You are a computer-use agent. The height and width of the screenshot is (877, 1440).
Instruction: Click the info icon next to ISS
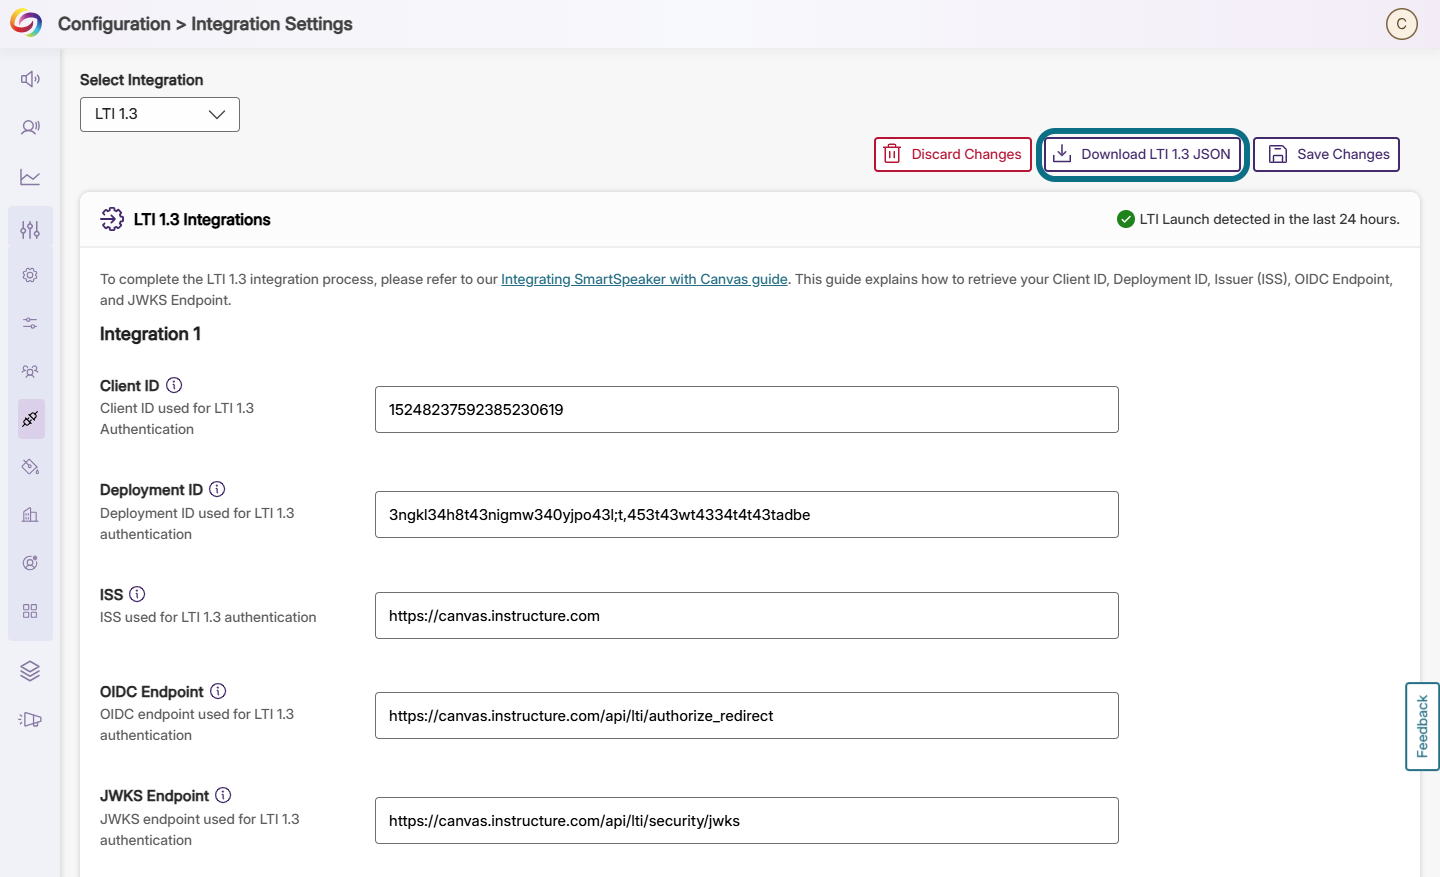(137, 594)
